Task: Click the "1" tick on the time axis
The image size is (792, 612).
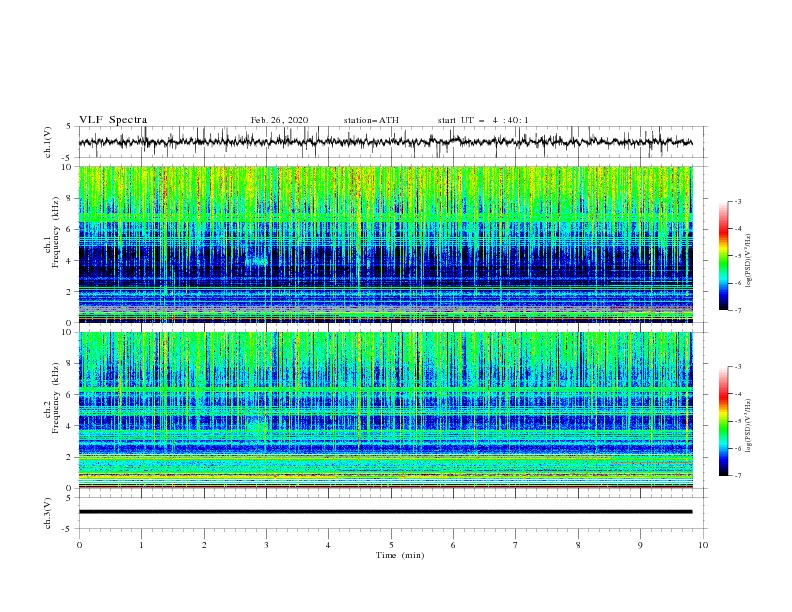Action: (x=141, y=545)
